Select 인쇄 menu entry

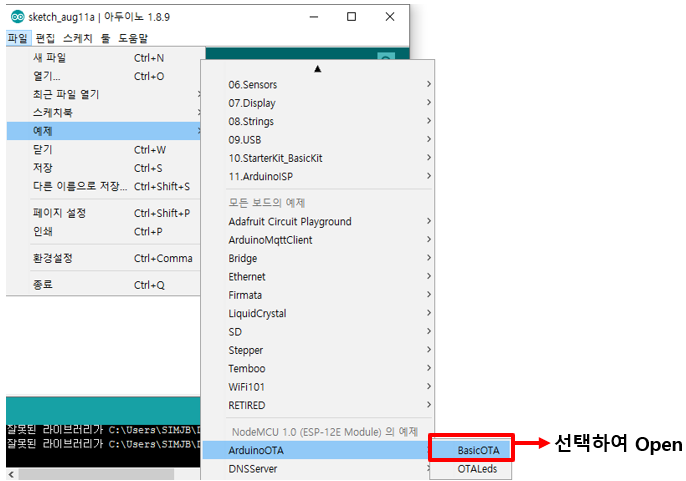(104, 232)
